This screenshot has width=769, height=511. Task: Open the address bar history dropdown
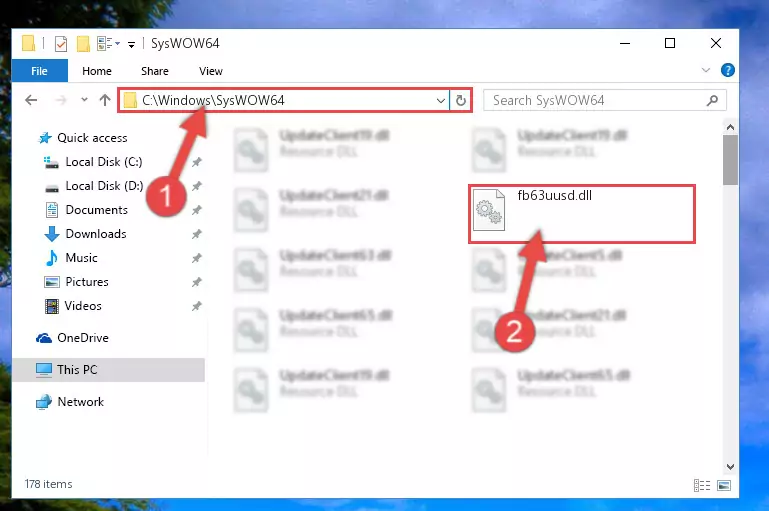tap(440, 101)
